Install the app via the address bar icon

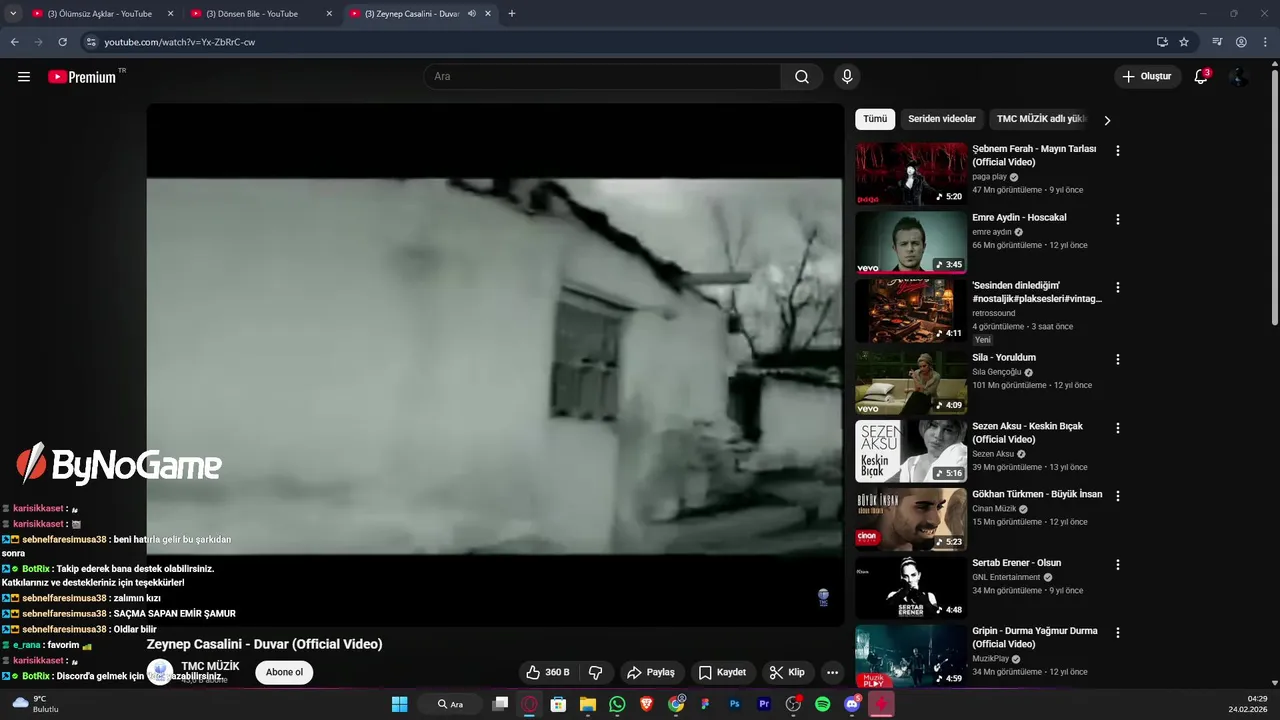pos(1162,42)
